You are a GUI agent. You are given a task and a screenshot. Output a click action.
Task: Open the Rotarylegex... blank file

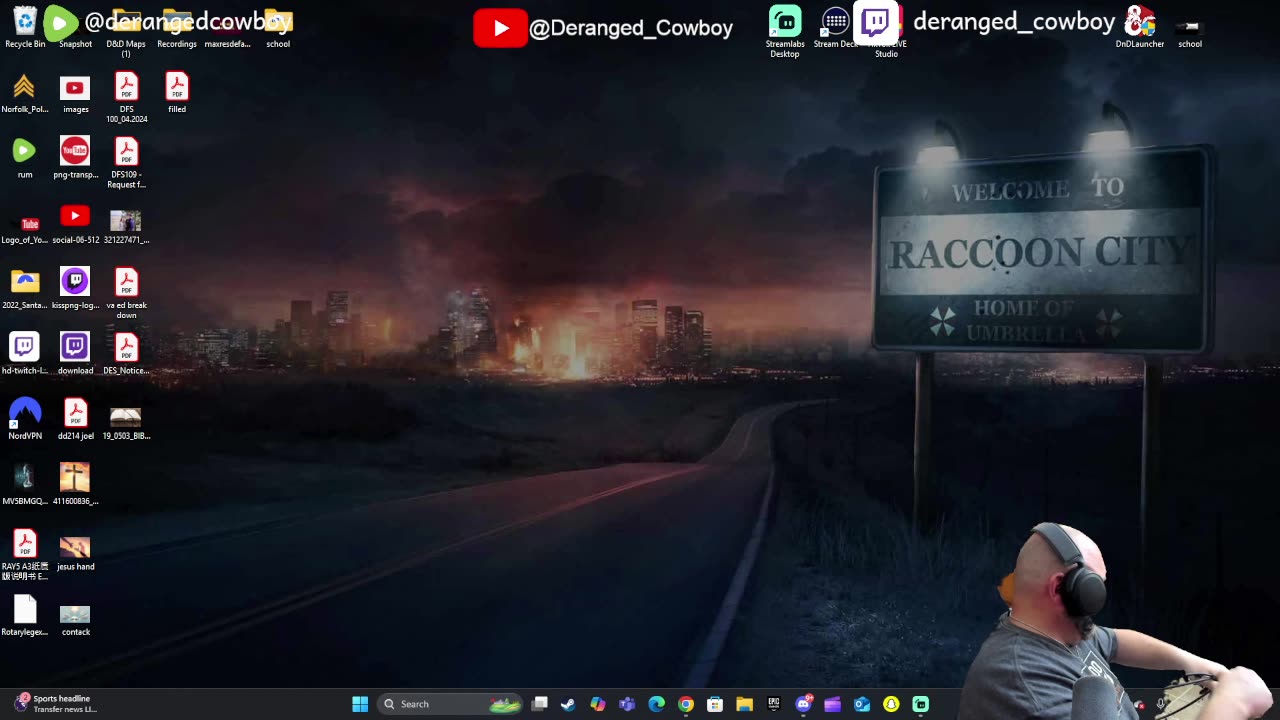click(25, 617)
